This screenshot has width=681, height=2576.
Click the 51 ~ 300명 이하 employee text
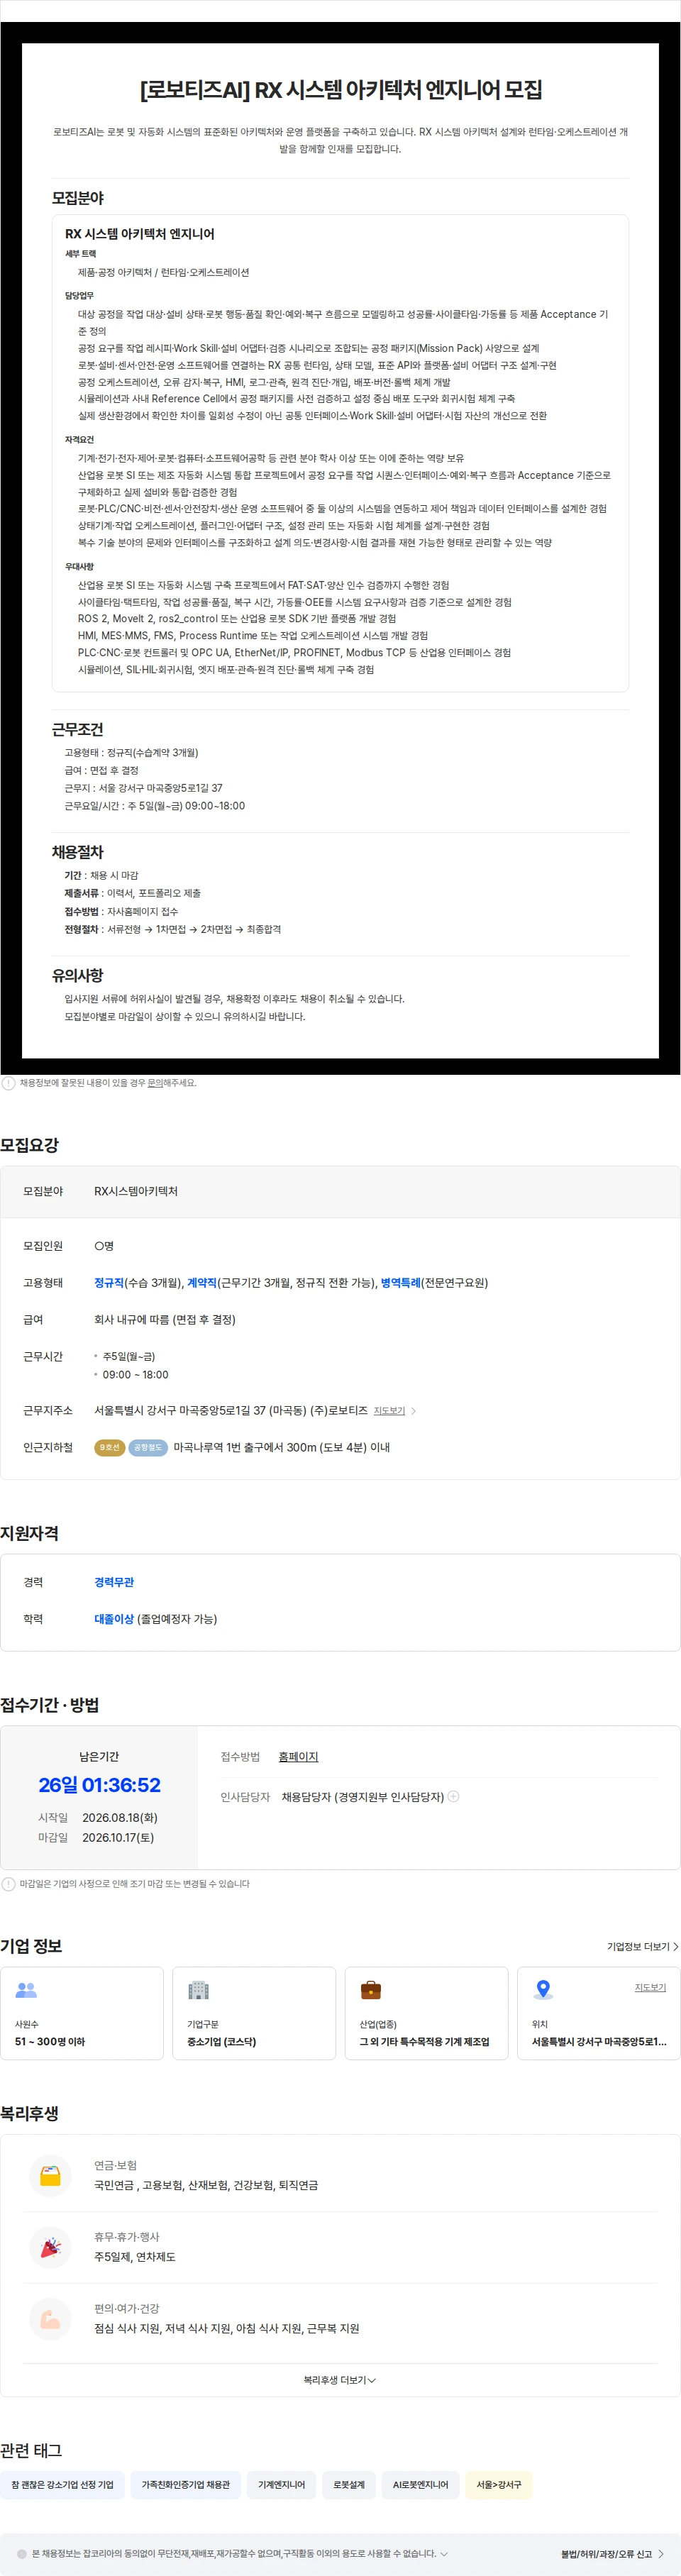pyautogui.click(x=50, y=2042)
